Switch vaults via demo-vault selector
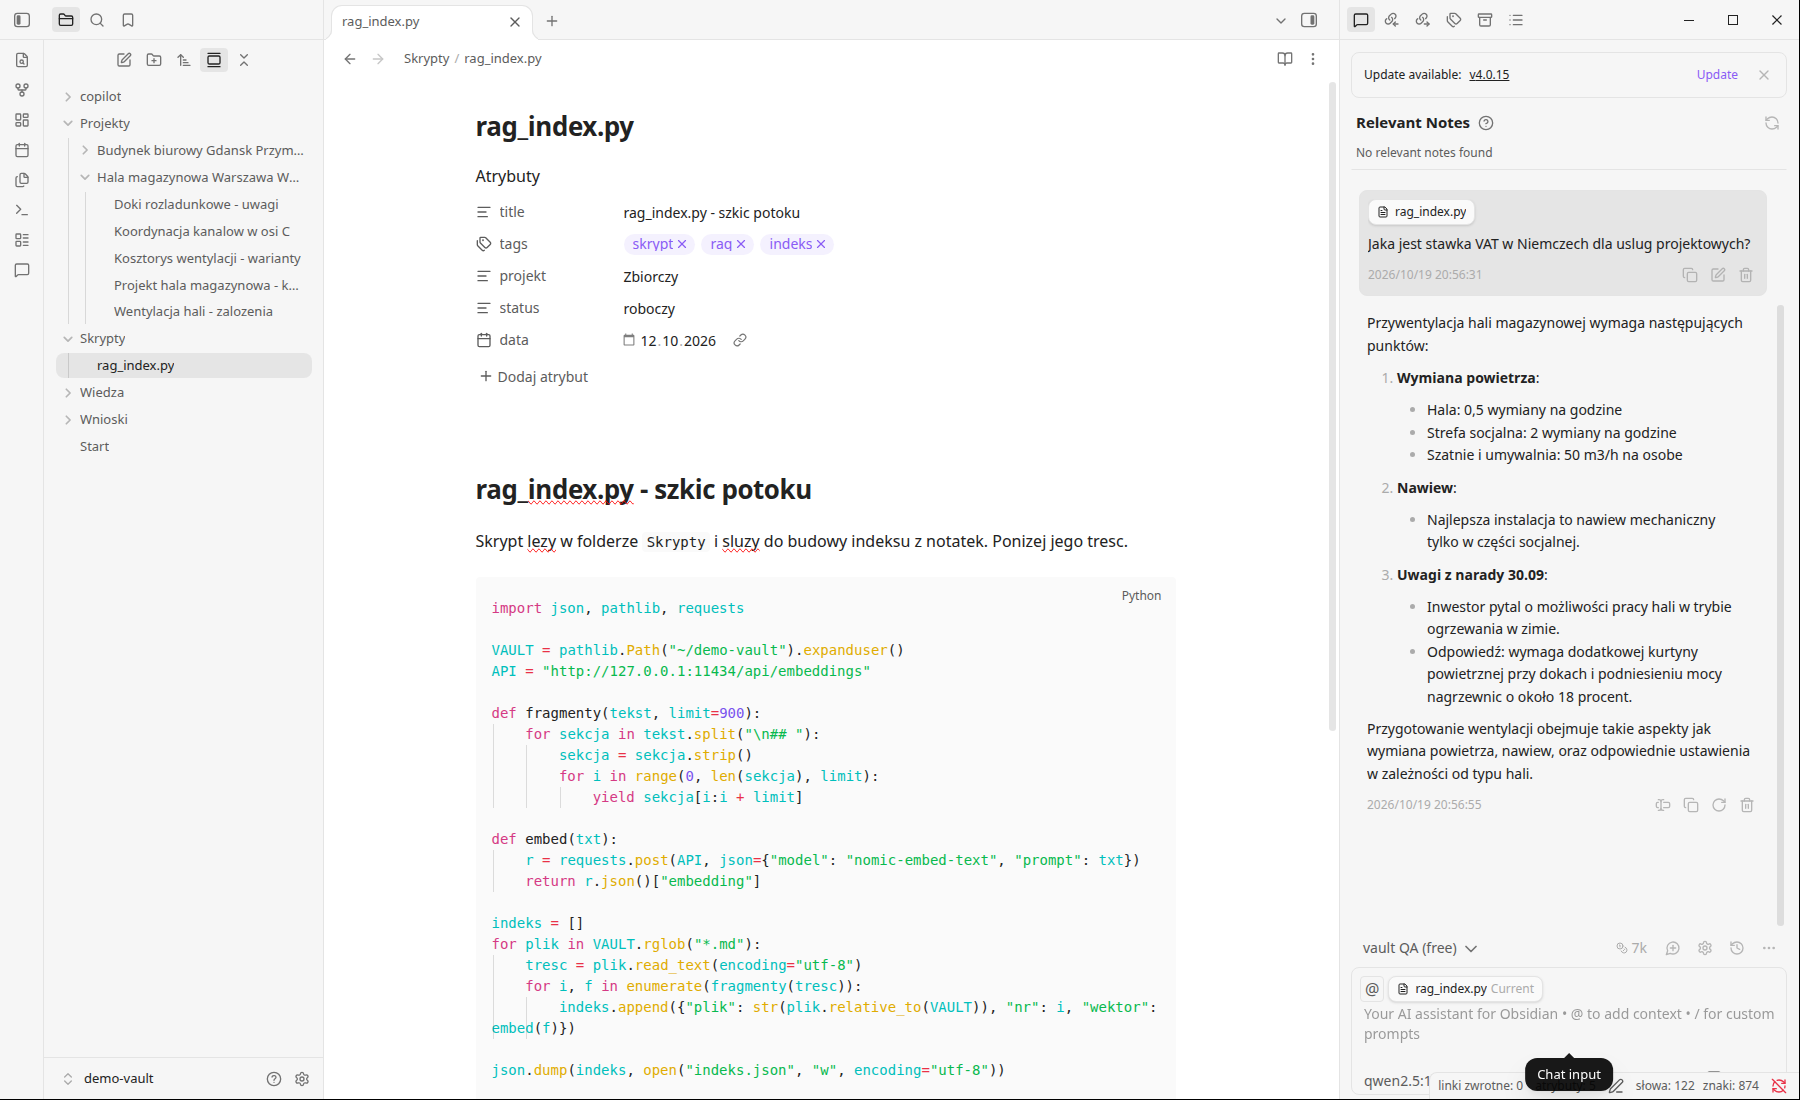The height and width of the screenshot is (1100, 1800). [x=108, y=1078]
